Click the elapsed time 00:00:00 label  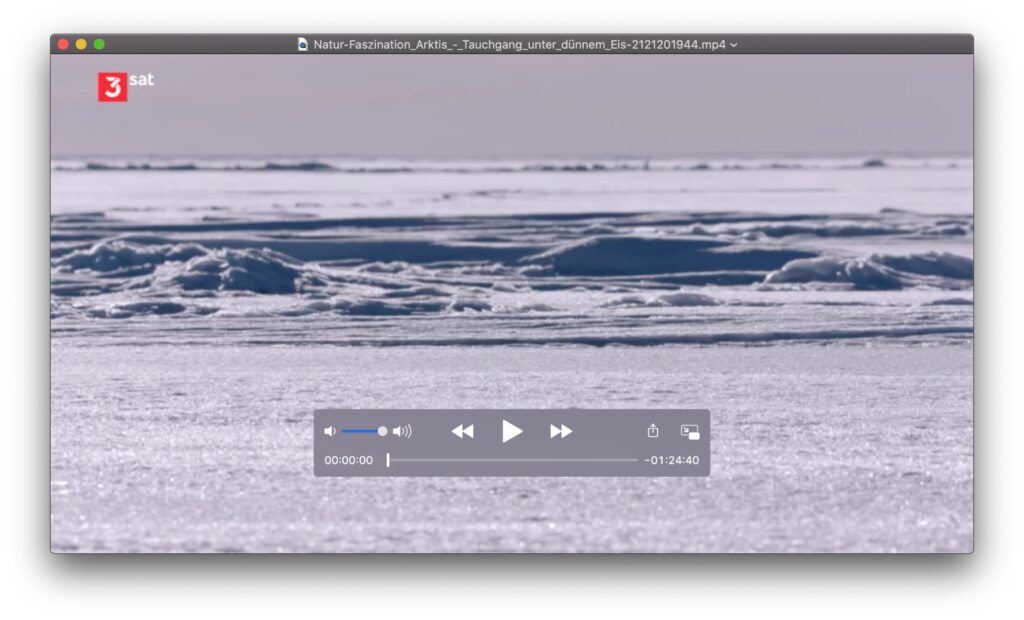click(348, 461)
